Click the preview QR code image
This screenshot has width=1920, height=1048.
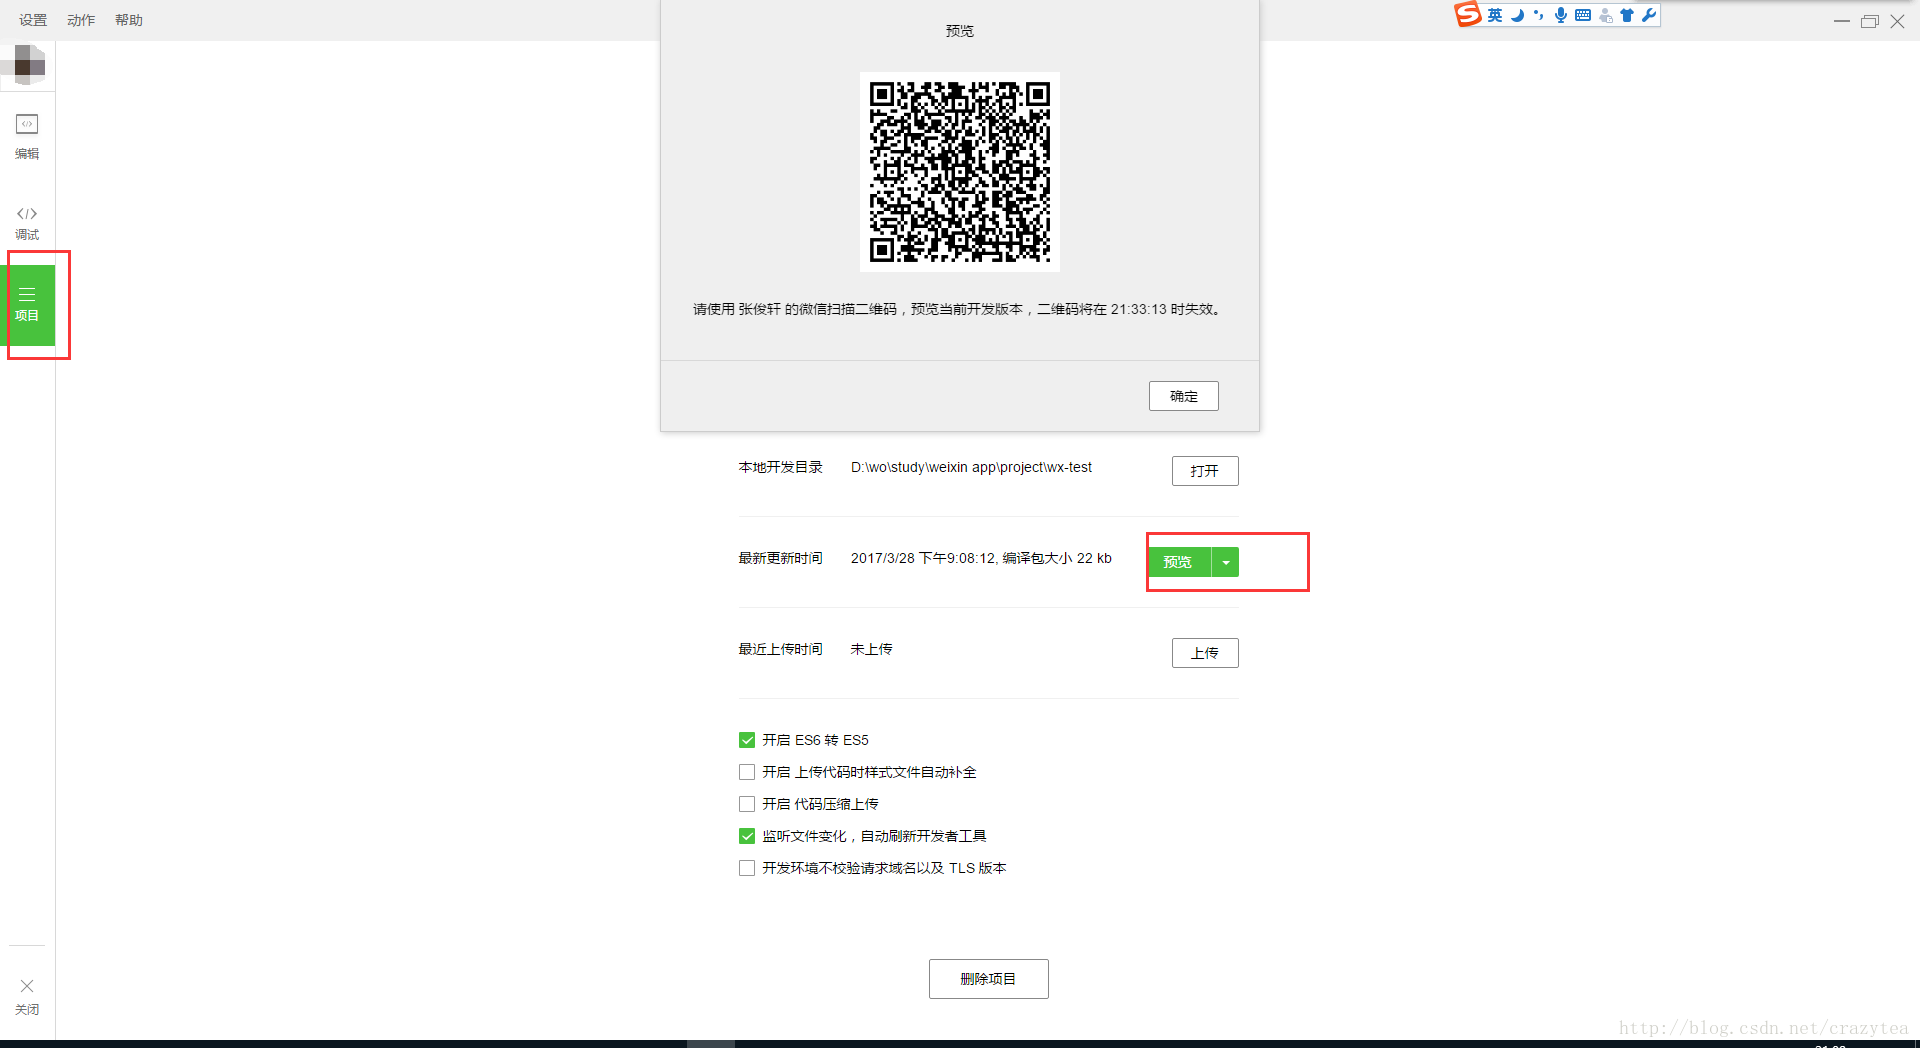pos(960,172)
